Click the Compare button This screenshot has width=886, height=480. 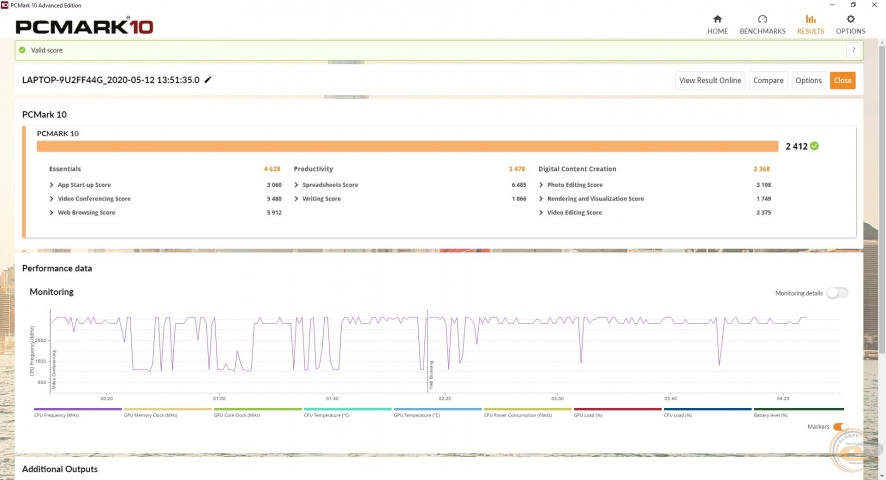(x=768, y=80)
